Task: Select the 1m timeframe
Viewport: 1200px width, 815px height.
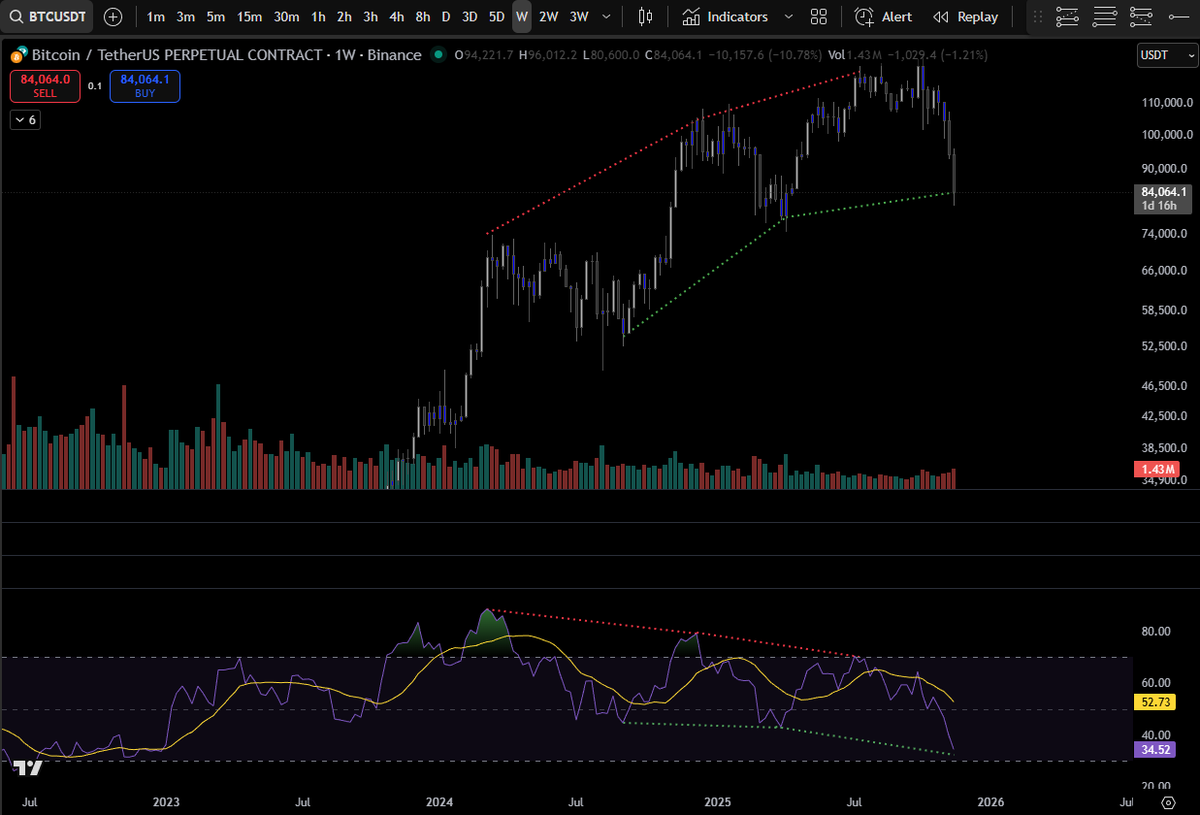Action: [x=156, y=16]
